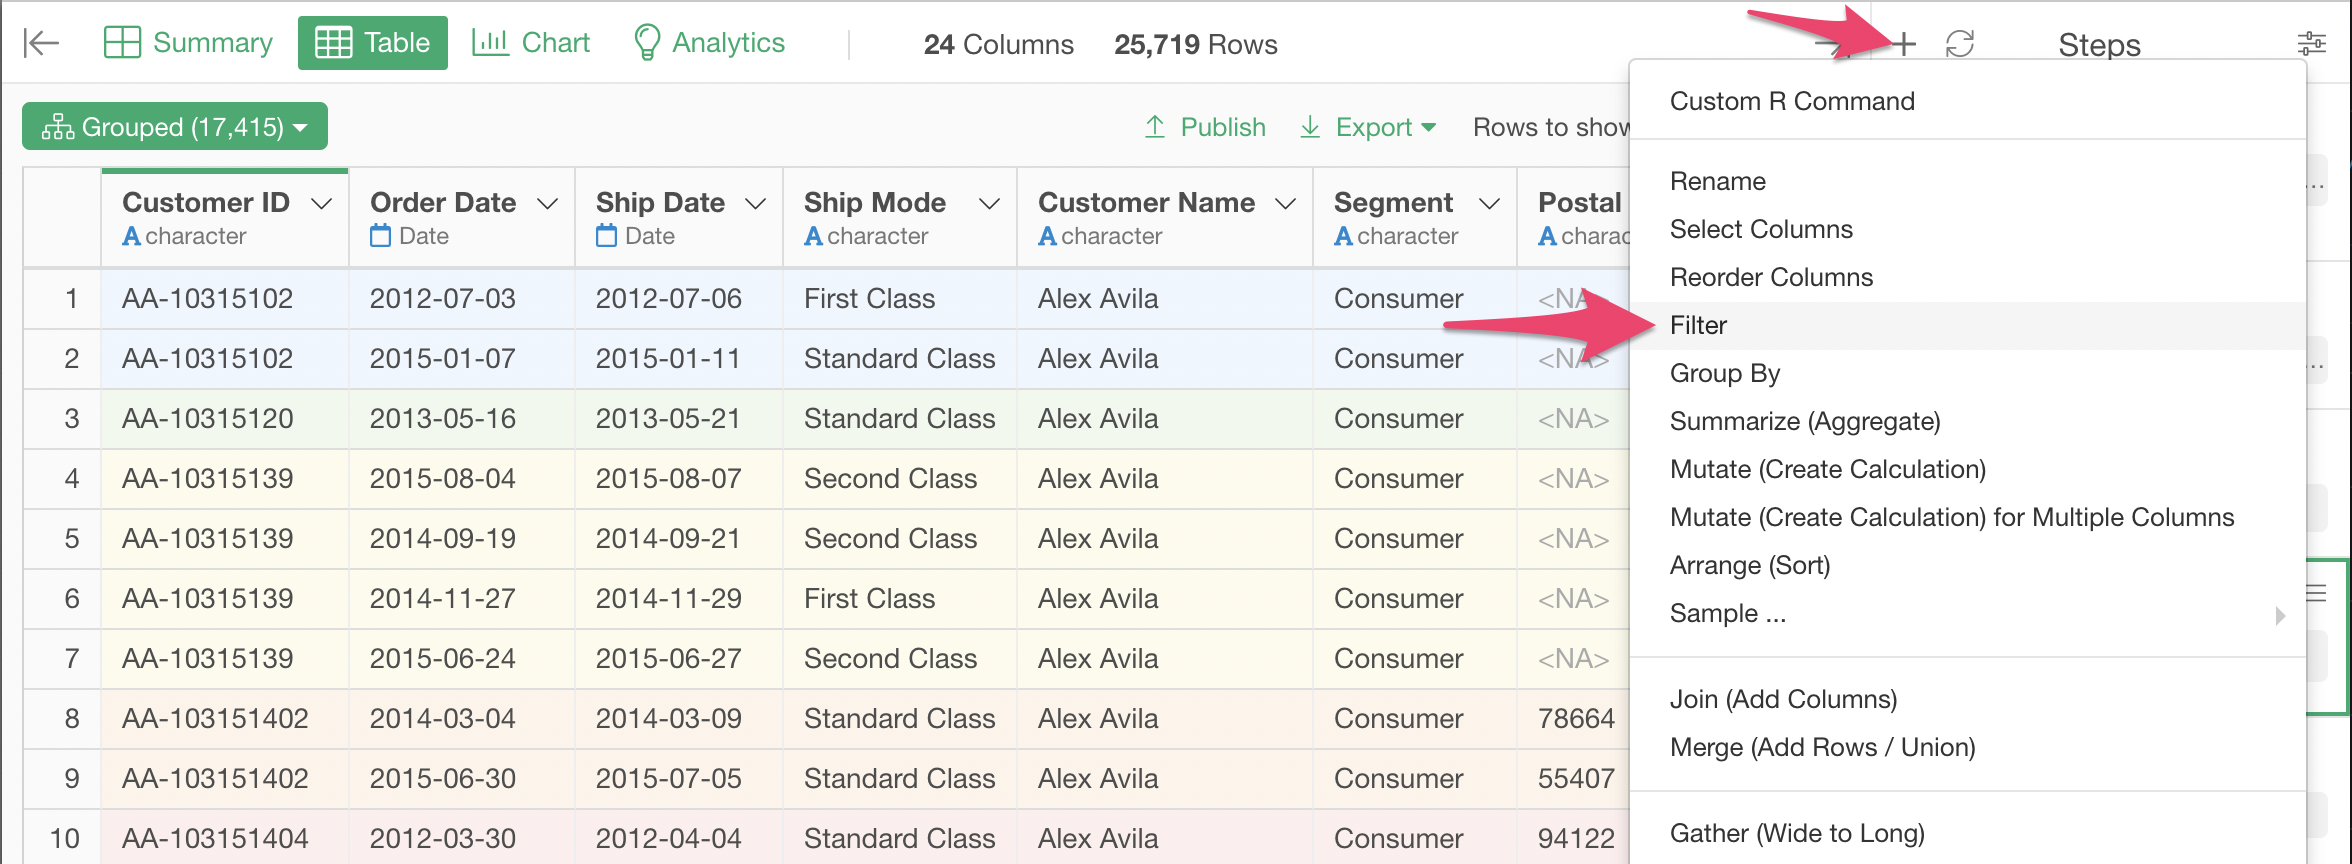Open the Chart view
Screen dimensions: 2352x864
click(x=531, y=43)
